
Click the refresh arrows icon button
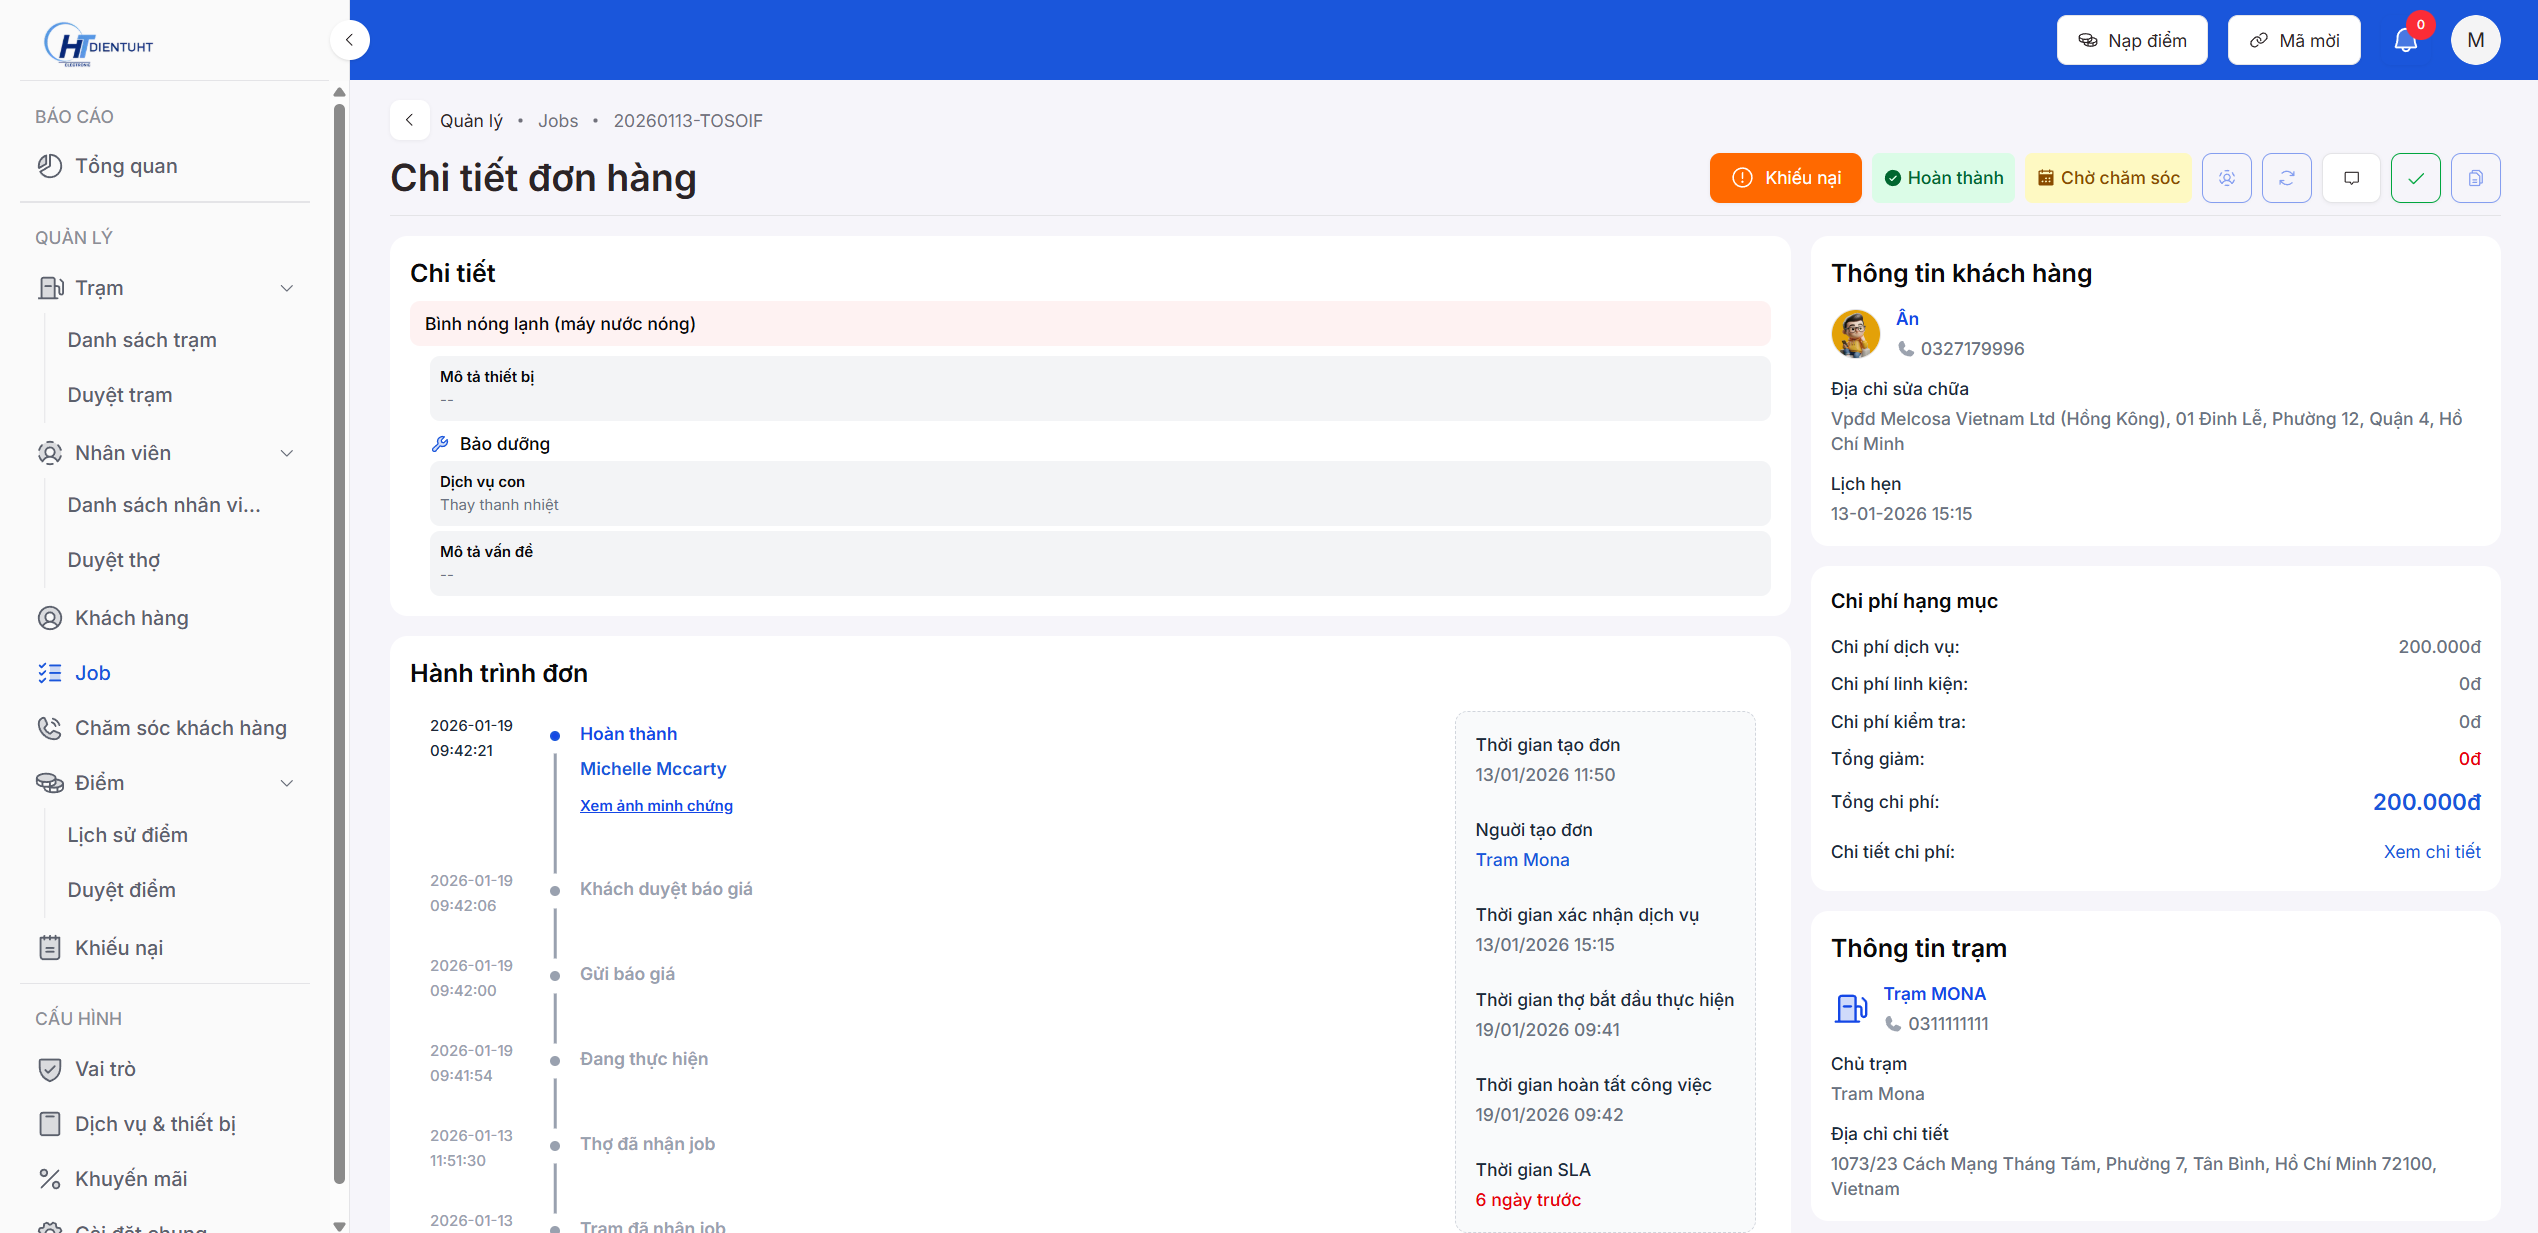click(2286, 178)
